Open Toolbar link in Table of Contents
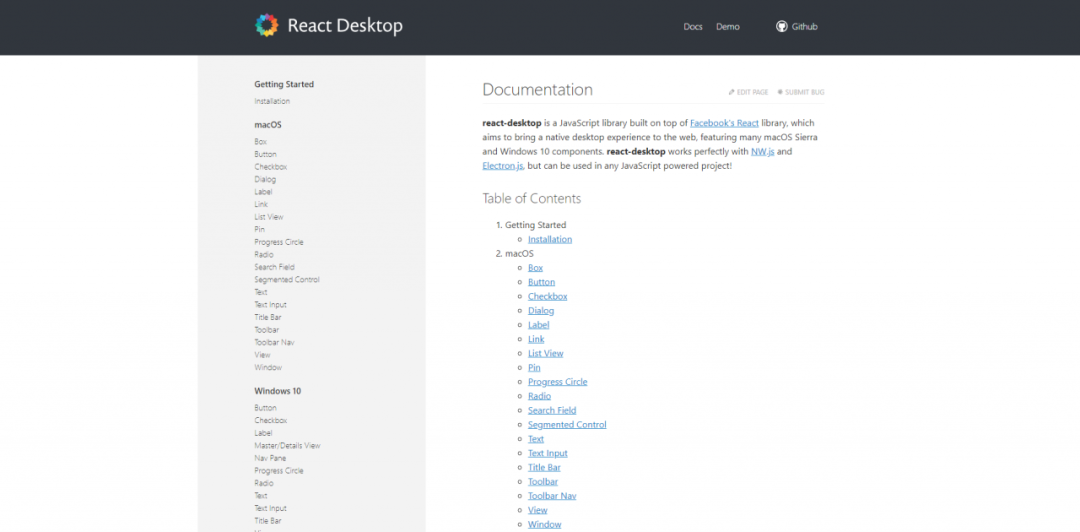1080x532 pixels. (543, 482)
